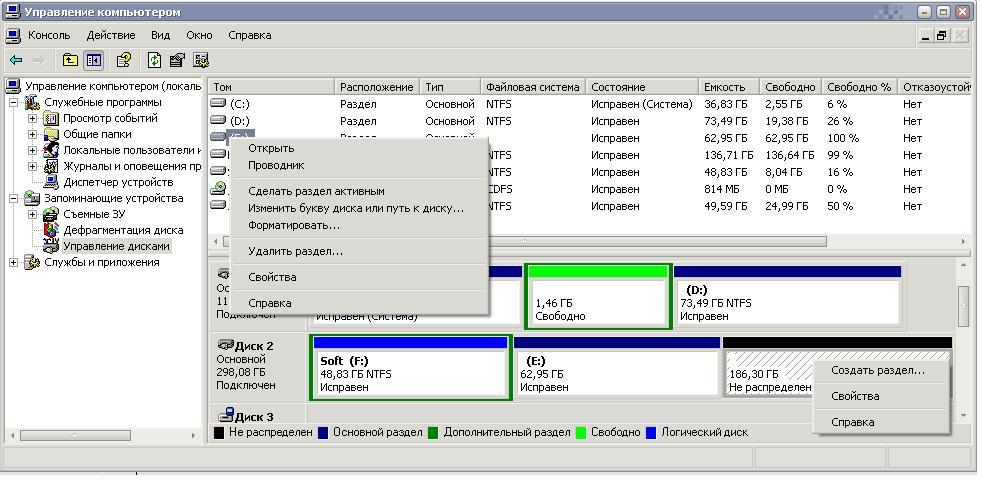This screenshot has height=486, width=982.
Task: Click the 136,64 ГБ free space cell
Action: pos(790,155)
